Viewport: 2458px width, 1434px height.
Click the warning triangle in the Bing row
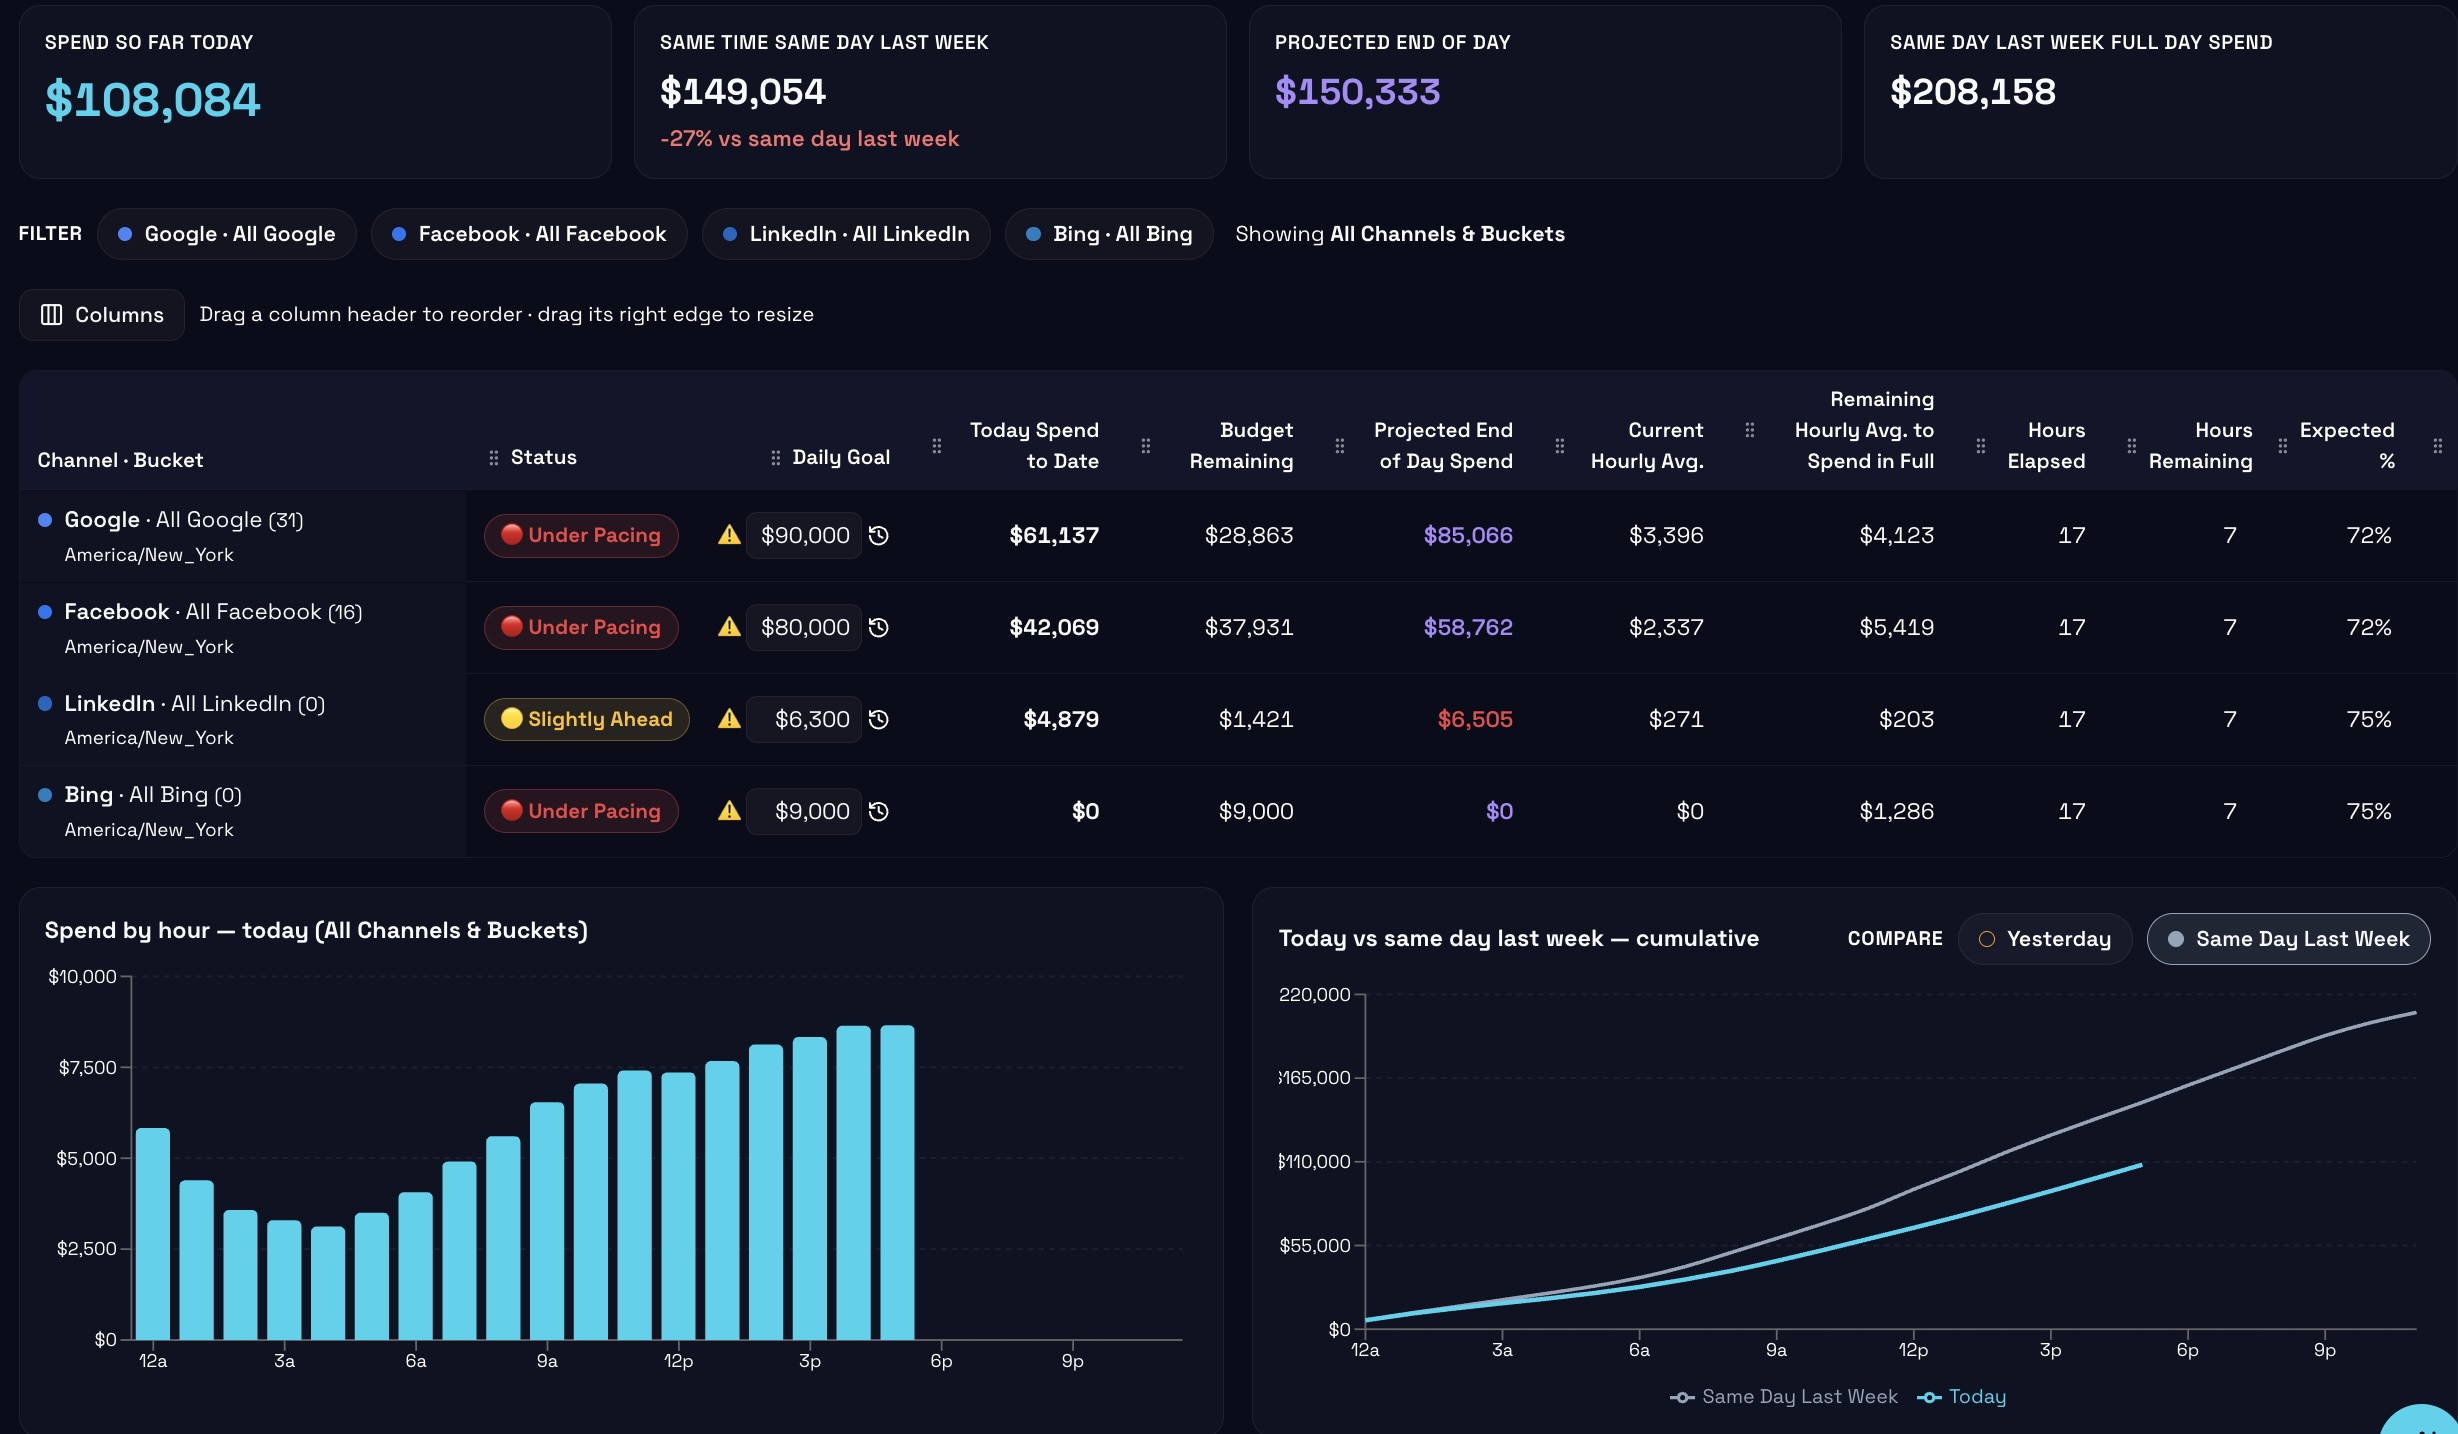(x=730, y=811)
